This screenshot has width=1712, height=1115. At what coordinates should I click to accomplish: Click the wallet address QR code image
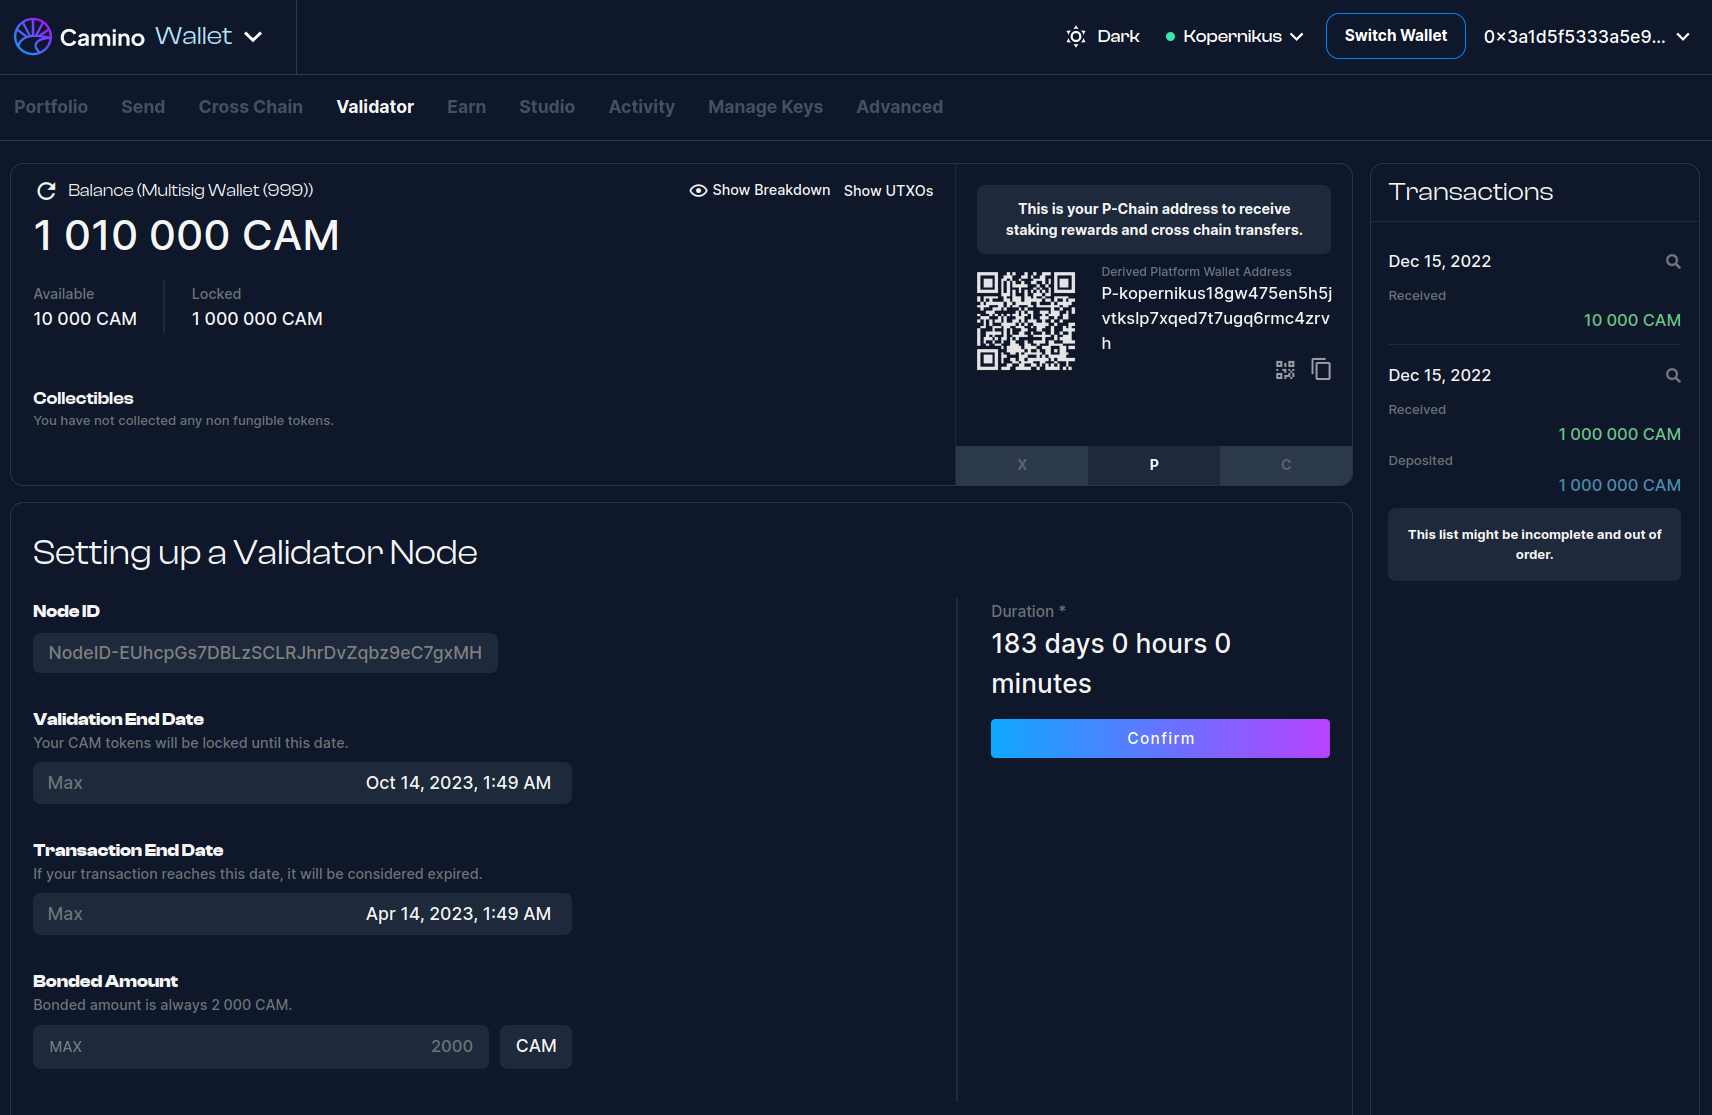coord(1026,321)
